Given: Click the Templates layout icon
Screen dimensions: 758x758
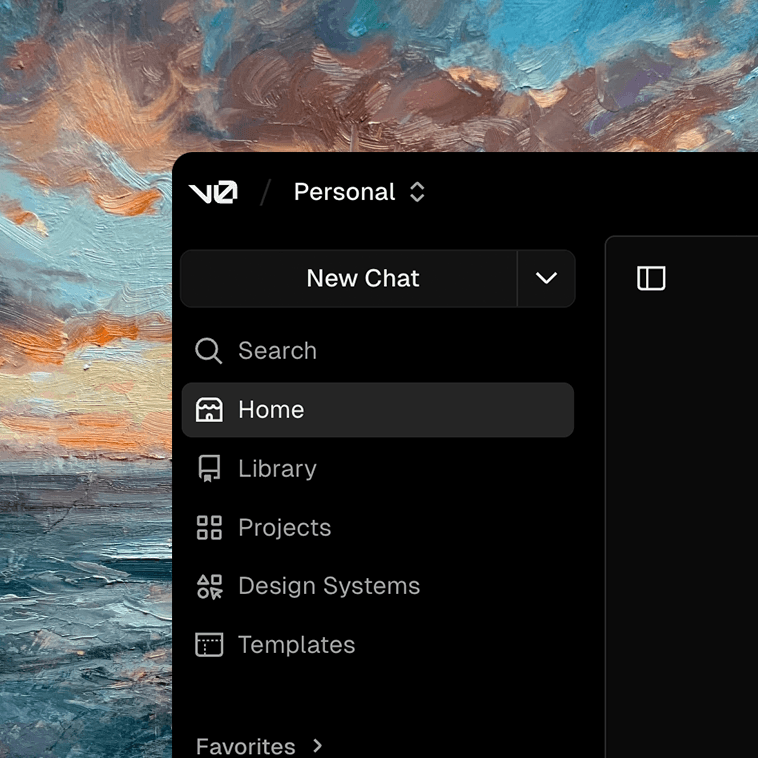Looking at the screenshot, I should click(209, 645).
